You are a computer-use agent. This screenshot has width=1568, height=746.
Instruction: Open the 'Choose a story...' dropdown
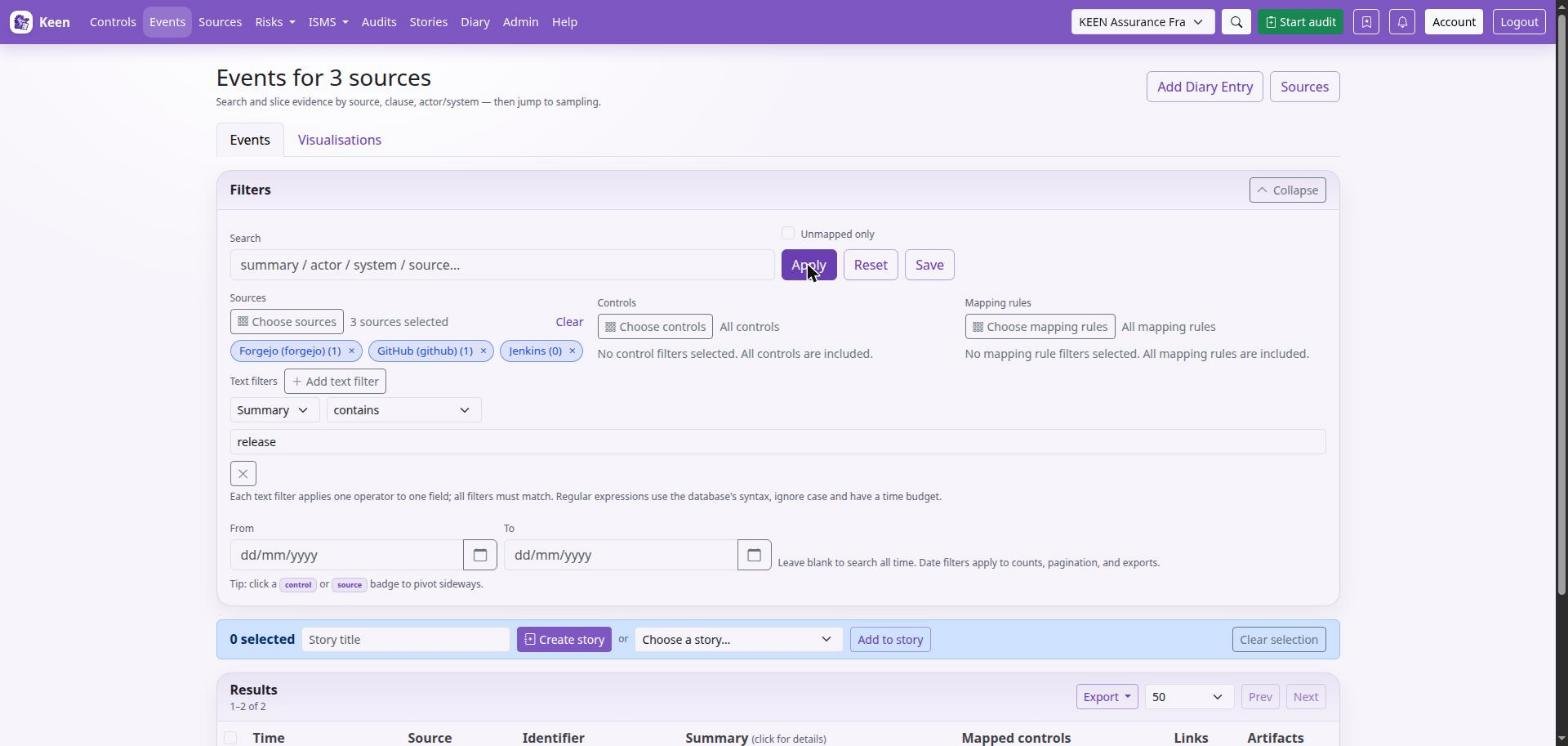(738, 640)
